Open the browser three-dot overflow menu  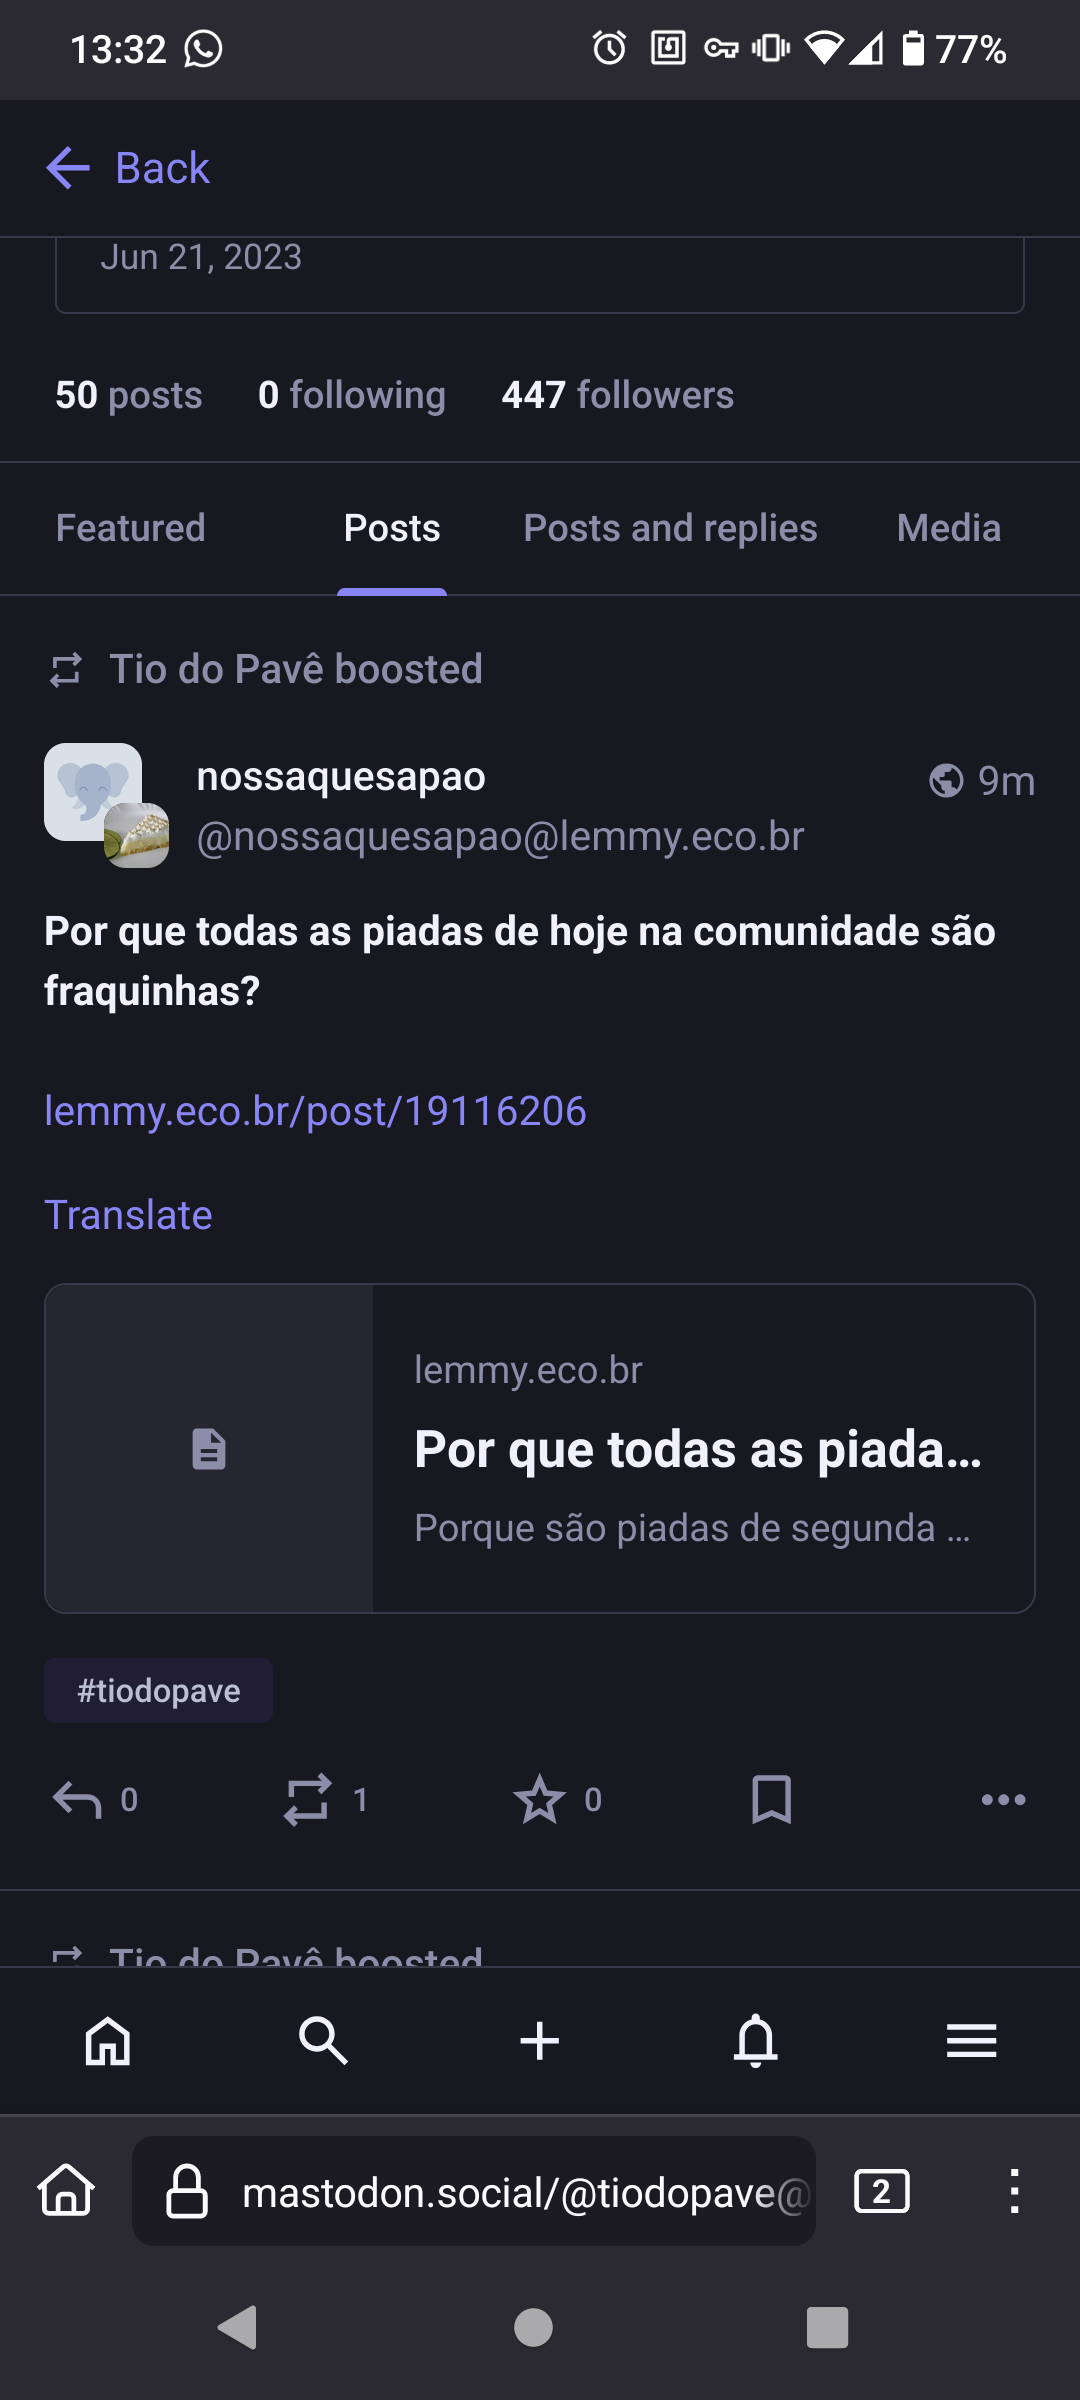[1014, 2191]
